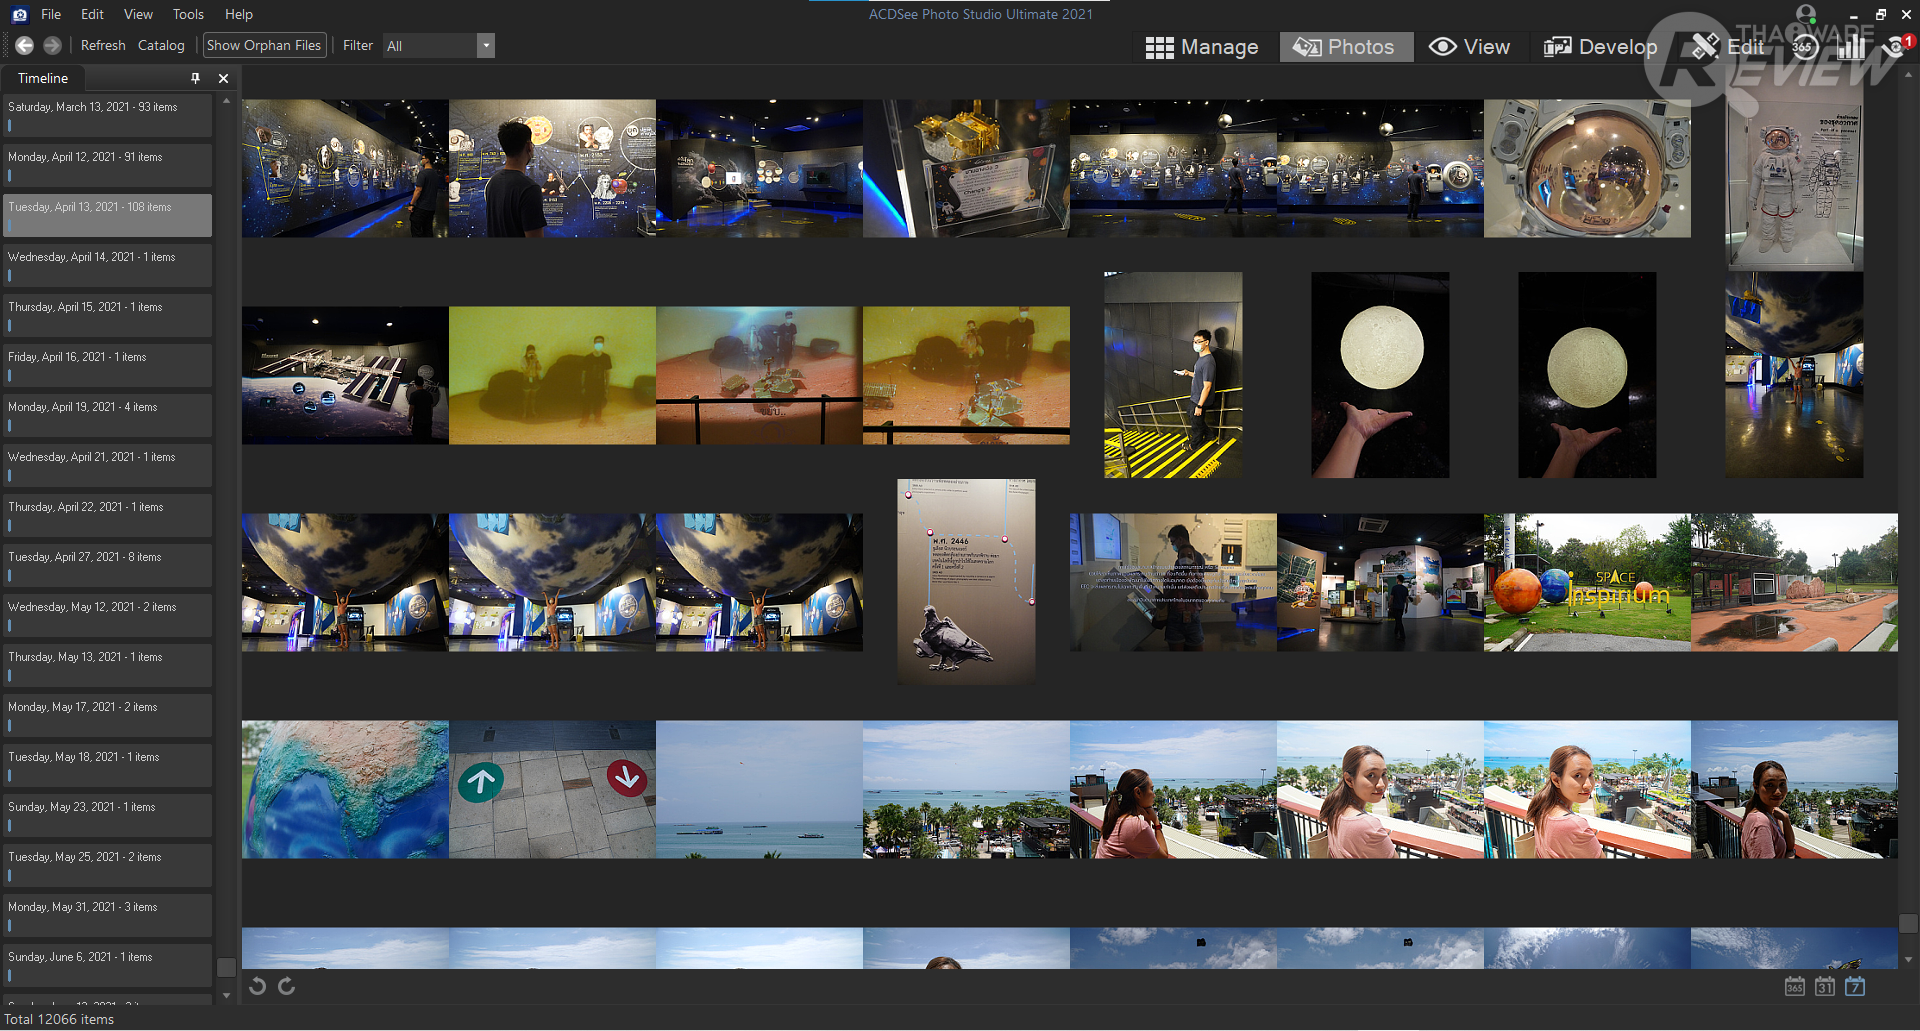Select Monday, April 12, 2021 timeline entry
1920x1031 pixels.
tap(108, 165)
